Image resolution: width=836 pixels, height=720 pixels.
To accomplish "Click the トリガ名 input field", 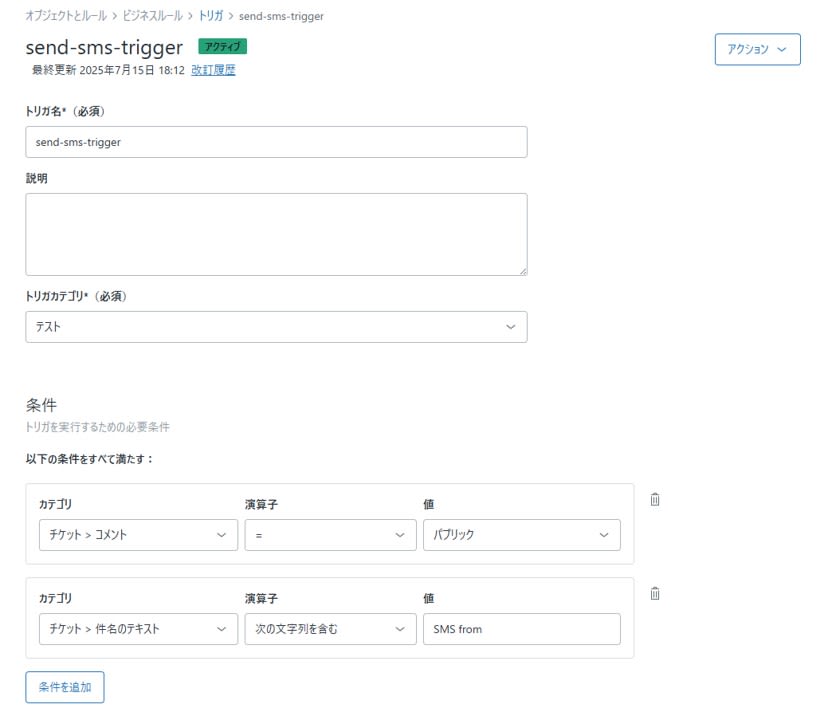I will click(x=276, y=142).
